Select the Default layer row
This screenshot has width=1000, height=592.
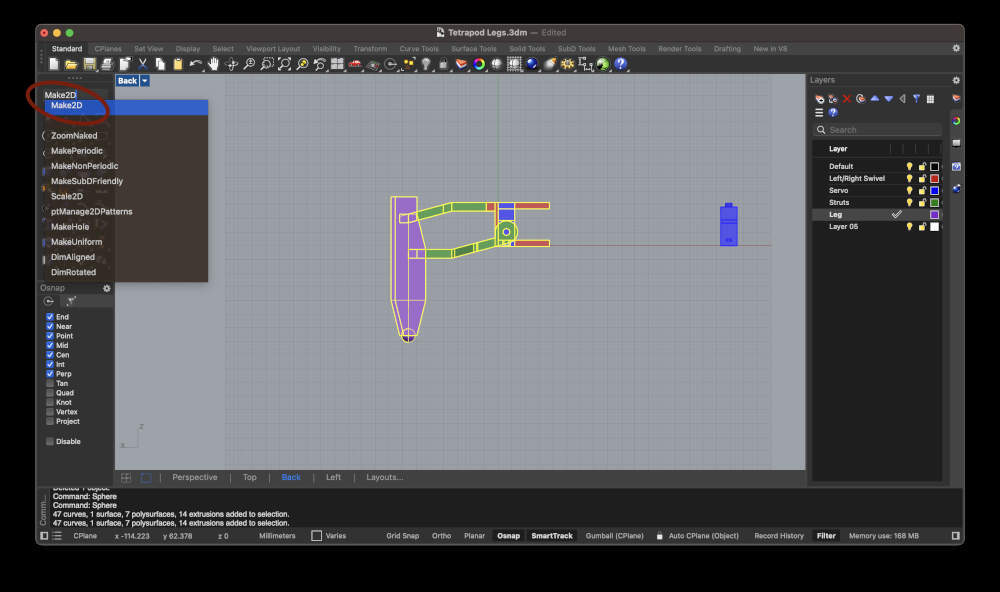pos(877,166)
